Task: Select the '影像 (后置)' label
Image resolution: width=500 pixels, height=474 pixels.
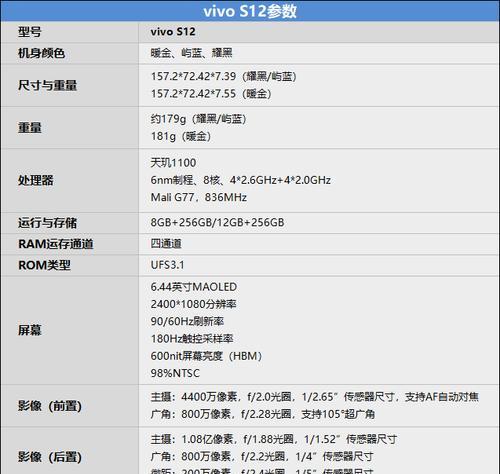Action: tap(50, 457)
